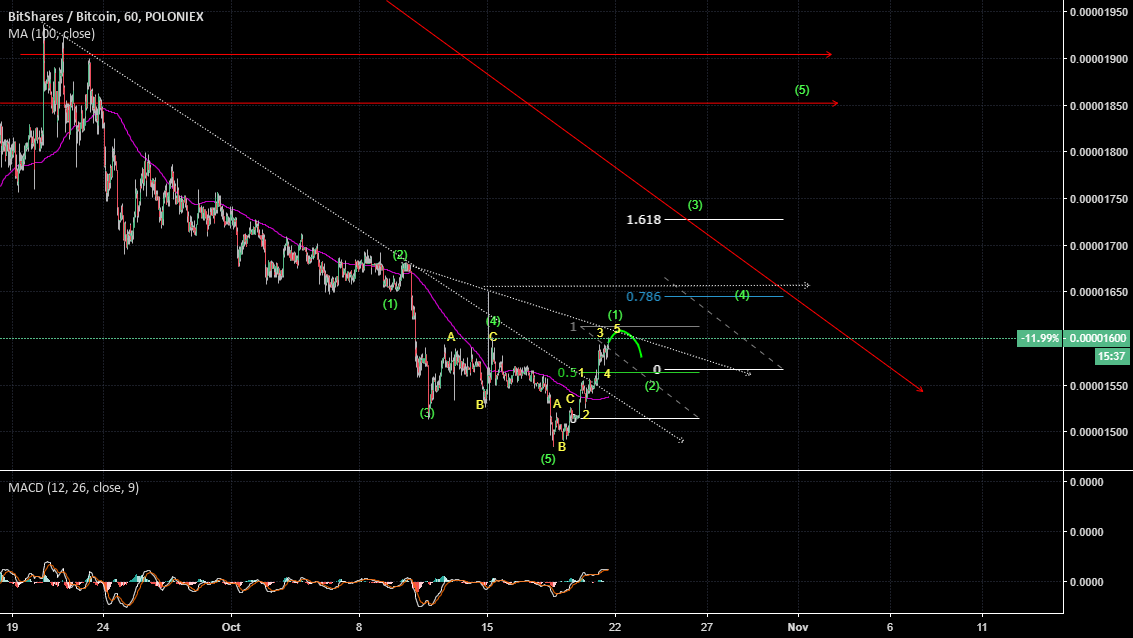The image size is (1133, 638).
Task: Click the 0.00001550 price axis label
Action: [x=1098, y=386]
